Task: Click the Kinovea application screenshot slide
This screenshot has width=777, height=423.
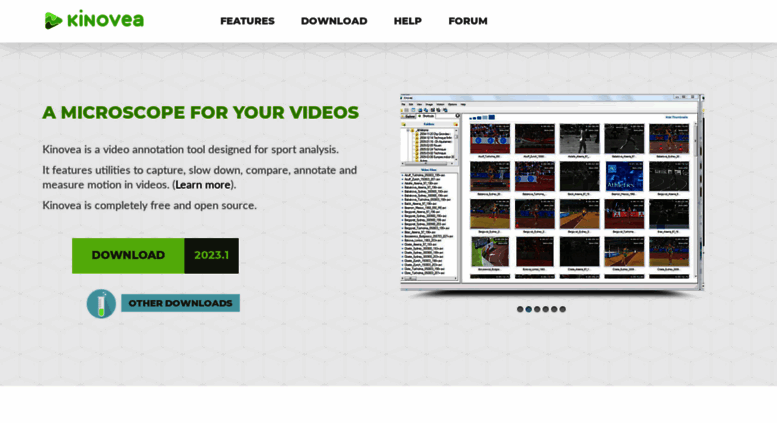Action: (552, 192)
